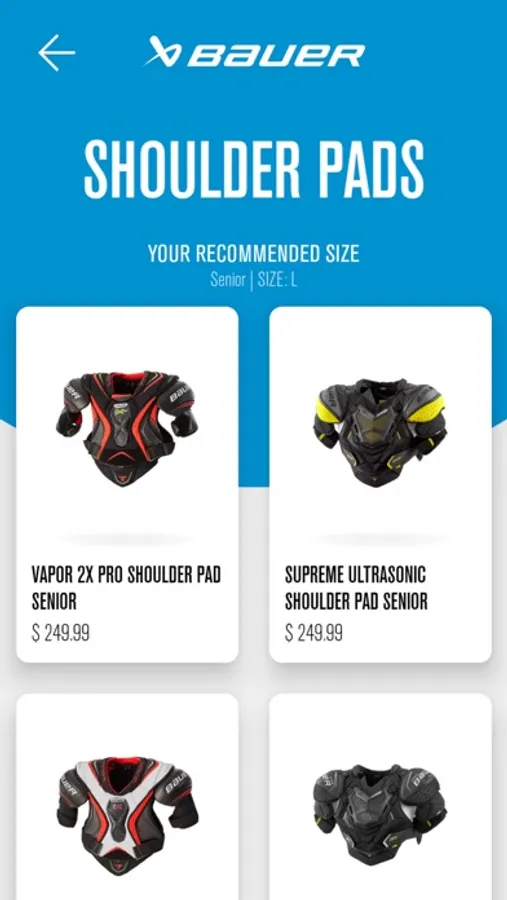Open the Supreme Ultrasonic shoulder pad image
This screenshot has height=900, width=507.
380,432
